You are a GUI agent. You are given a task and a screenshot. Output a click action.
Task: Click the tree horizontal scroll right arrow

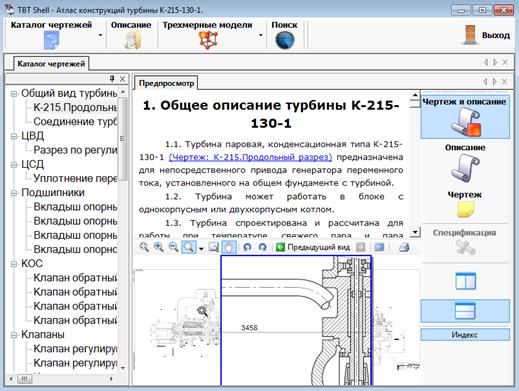point(111,379)
